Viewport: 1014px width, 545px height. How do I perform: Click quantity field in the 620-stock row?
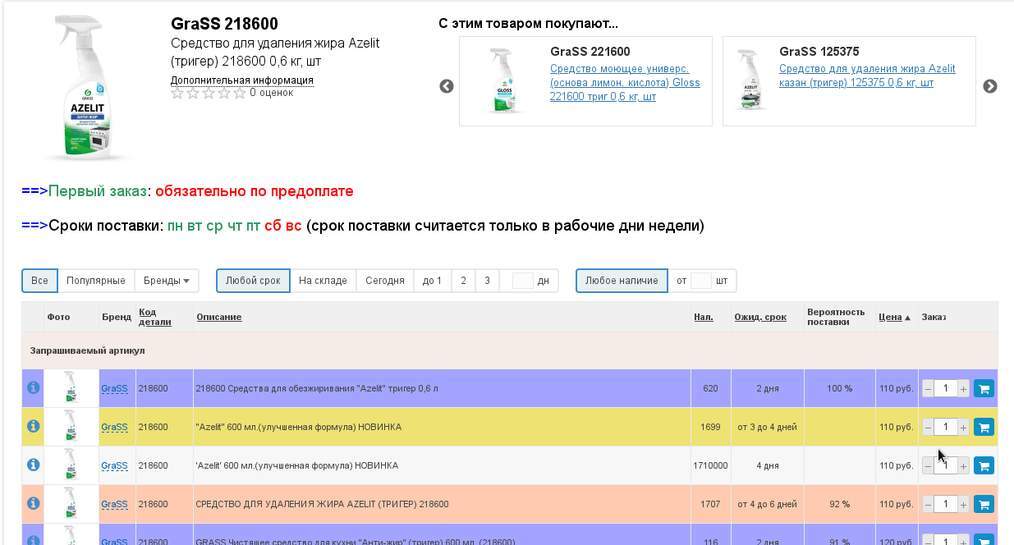pos(945,389)
